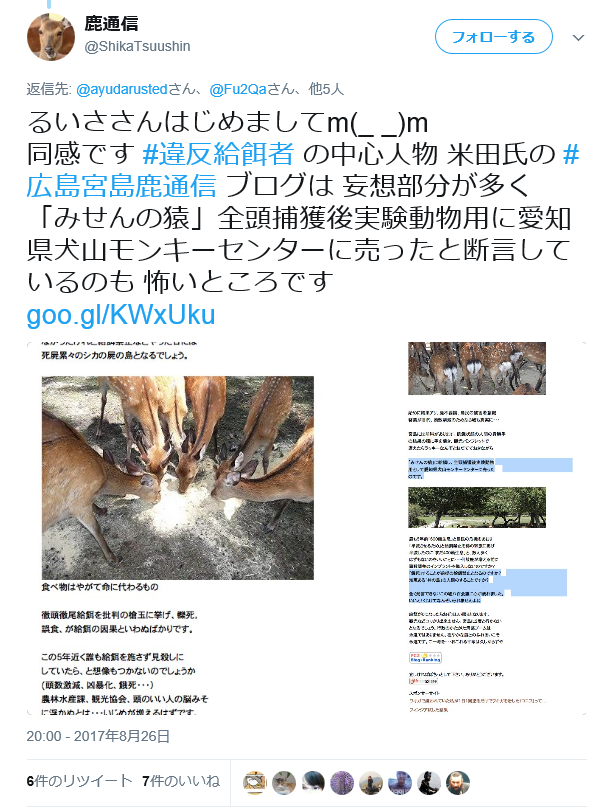Follow the goo.gl/KWxUku short link
The width and height of the screenshot is (611, 812).
point(121,314)
